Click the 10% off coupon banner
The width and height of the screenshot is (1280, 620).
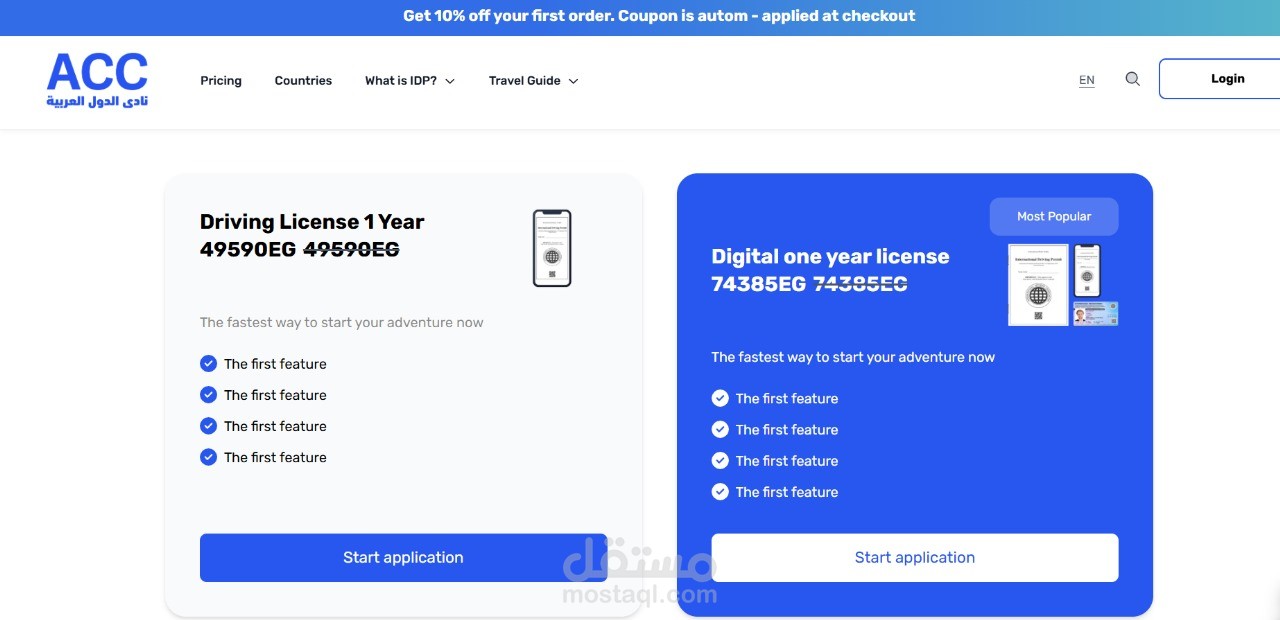click(x=658, y=16)
